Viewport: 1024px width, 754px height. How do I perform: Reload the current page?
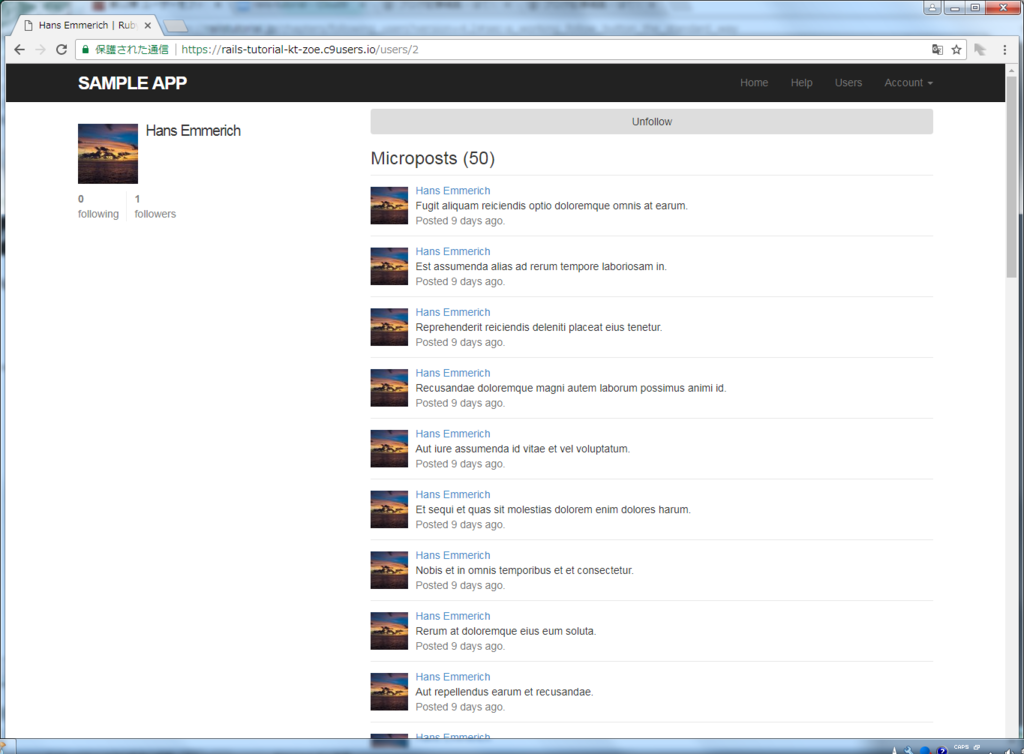point(61,50)
